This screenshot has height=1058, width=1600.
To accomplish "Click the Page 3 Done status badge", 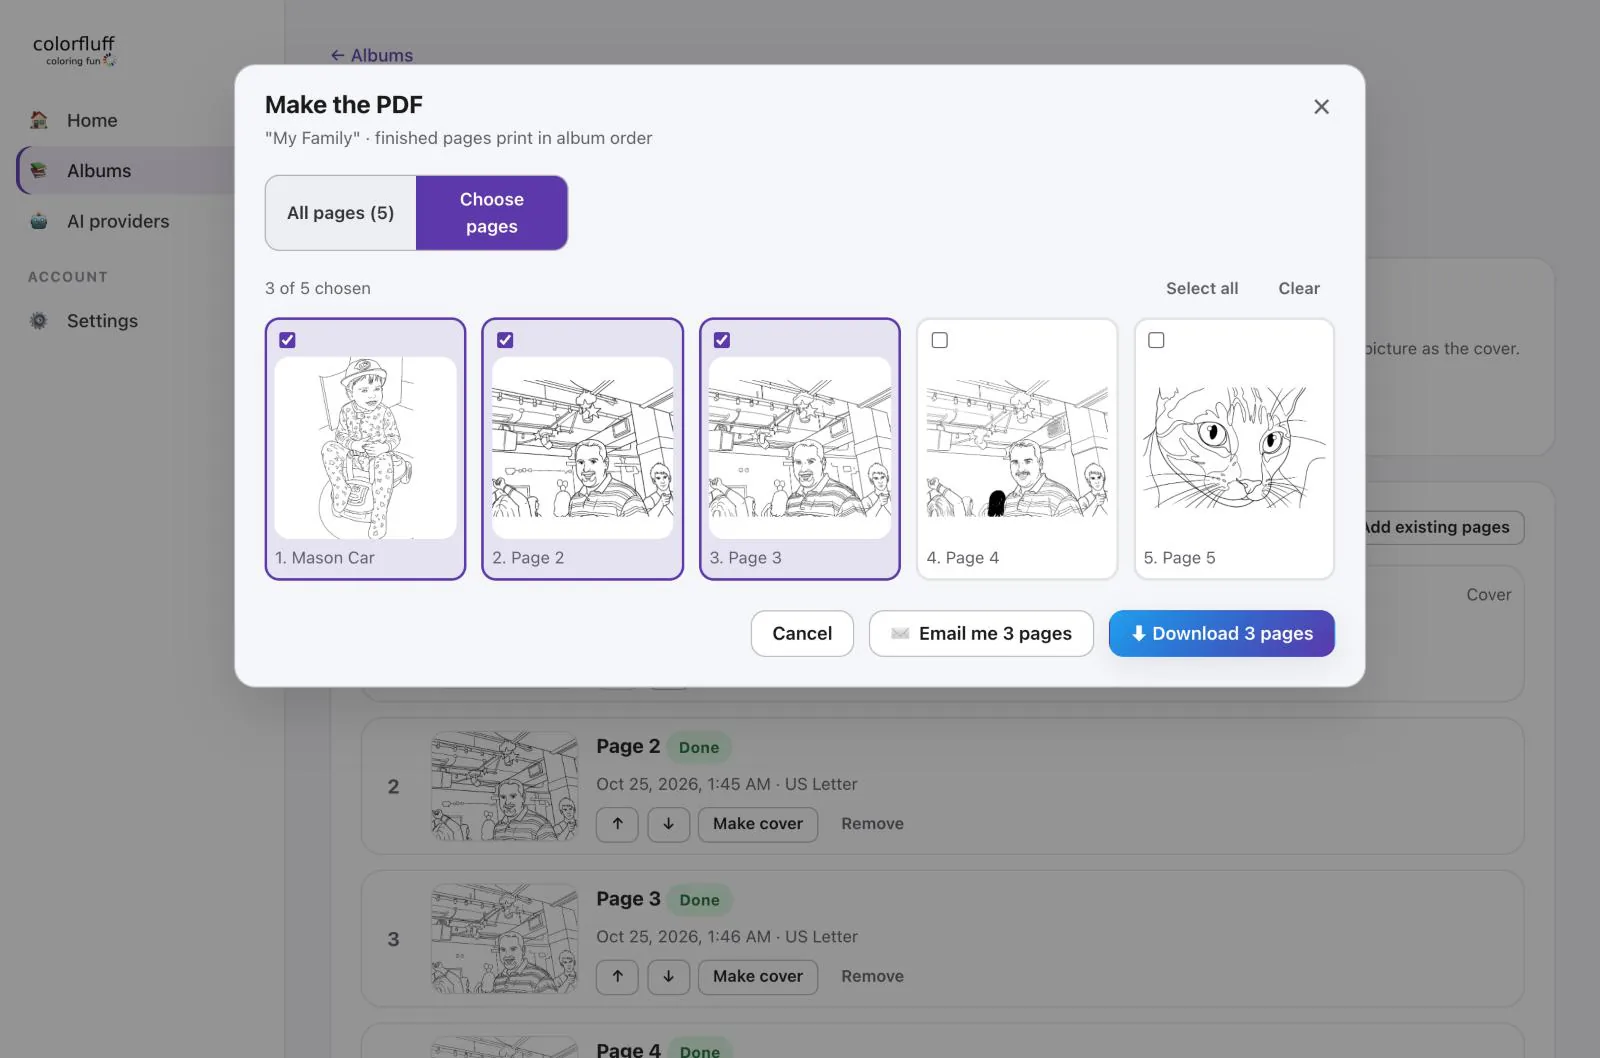I will (699, 900).
